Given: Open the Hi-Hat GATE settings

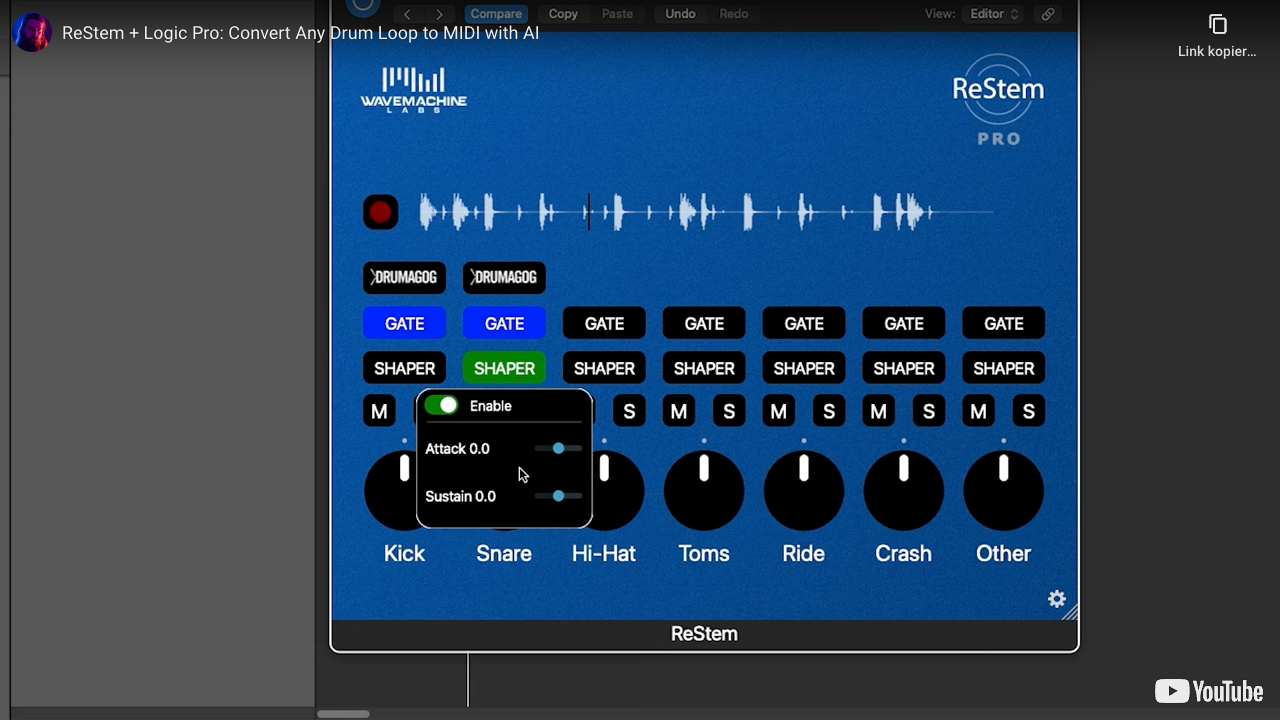Looking at the screenshot, I should (x=604, y=323).
